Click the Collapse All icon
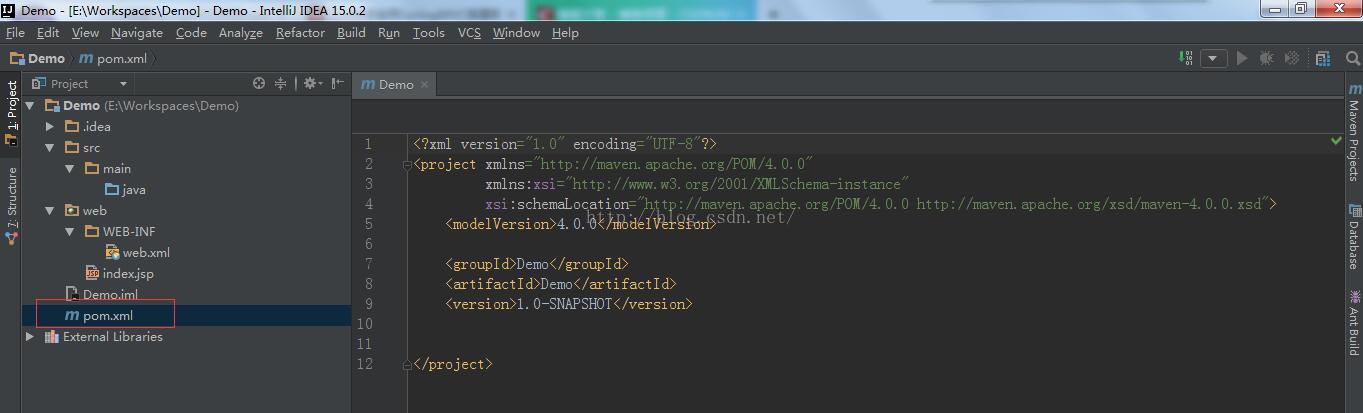This screenshot has height=413, width=1363. pos(281,83)
